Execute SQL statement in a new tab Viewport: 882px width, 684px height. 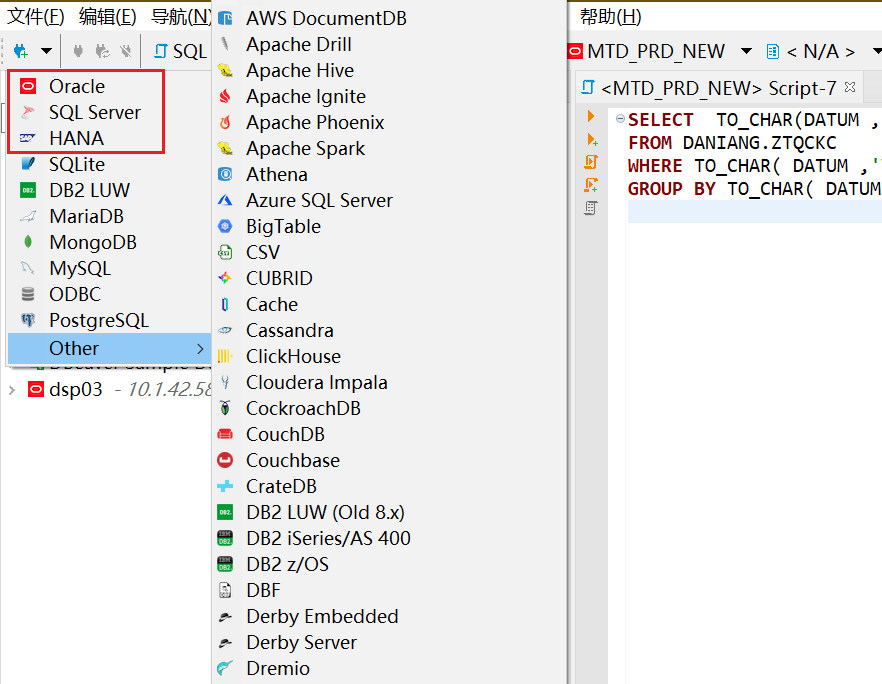click(591, 140)
